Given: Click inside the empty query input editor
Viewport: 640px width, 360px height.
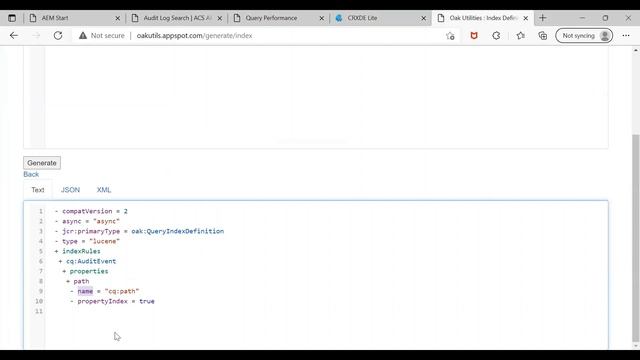Looking at the screenshot, I should tap(326, 97).
